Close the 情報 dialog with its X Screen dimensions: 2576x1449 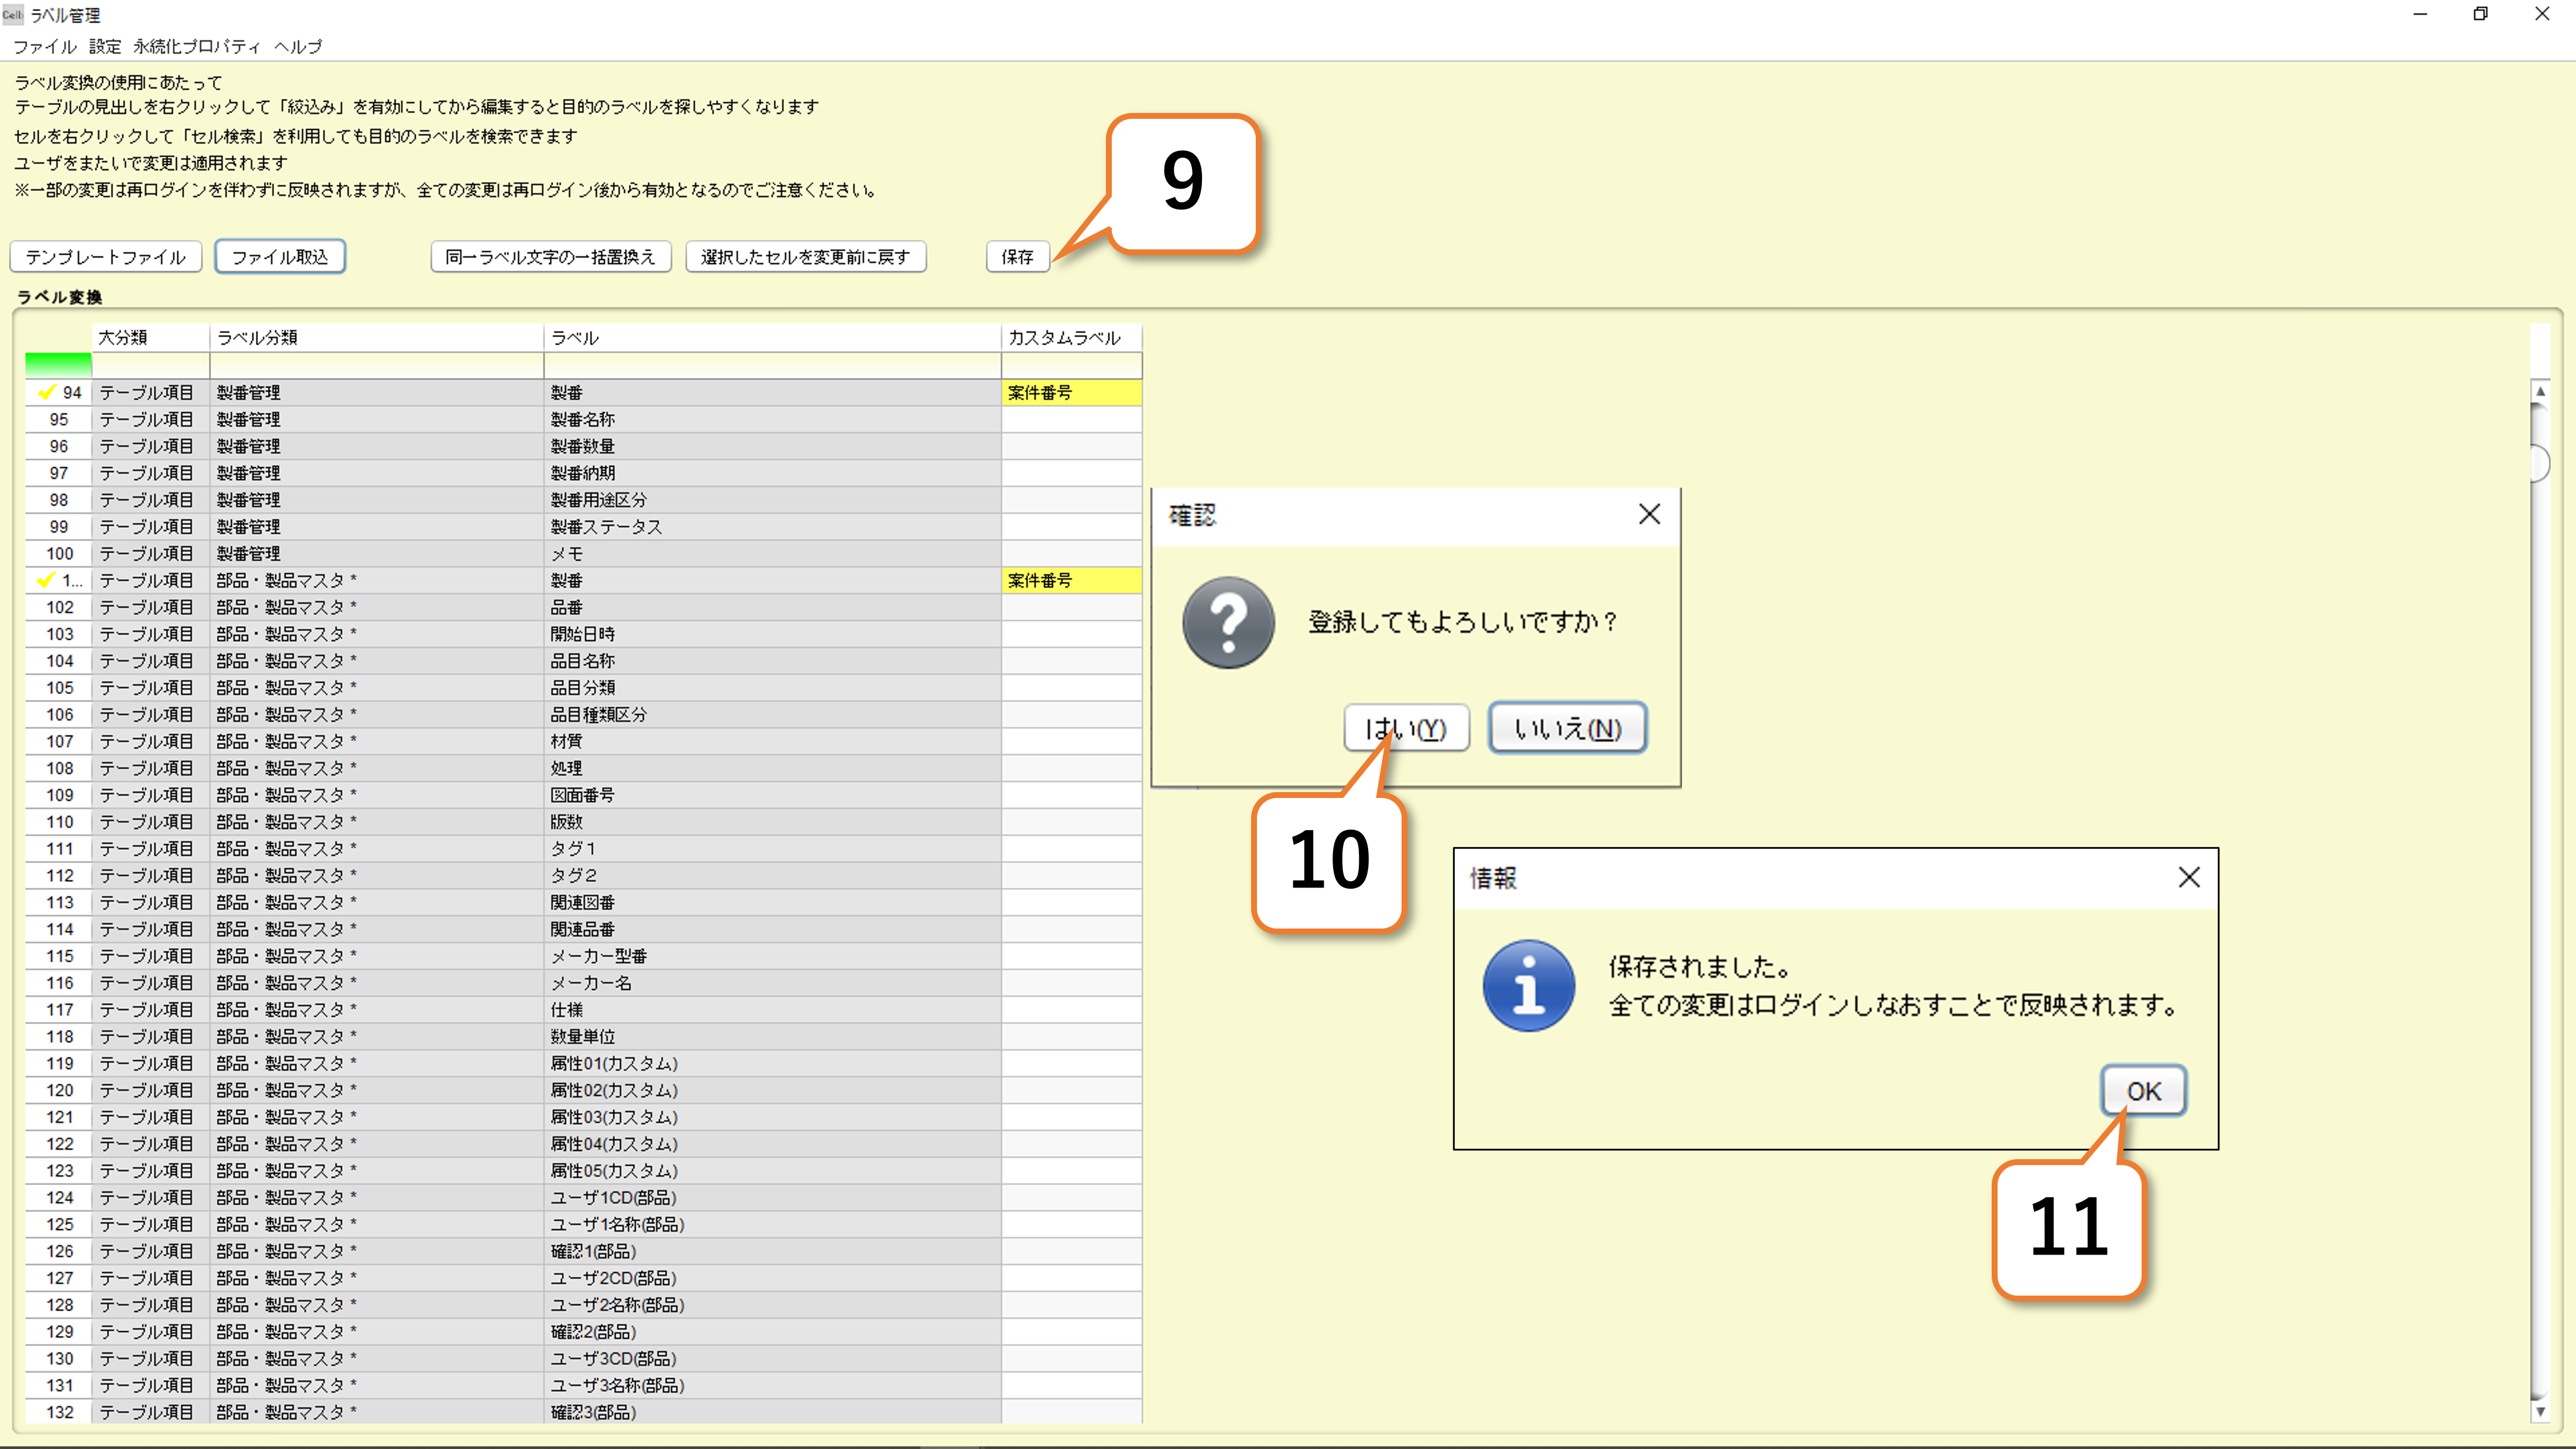click(2188, 877)
